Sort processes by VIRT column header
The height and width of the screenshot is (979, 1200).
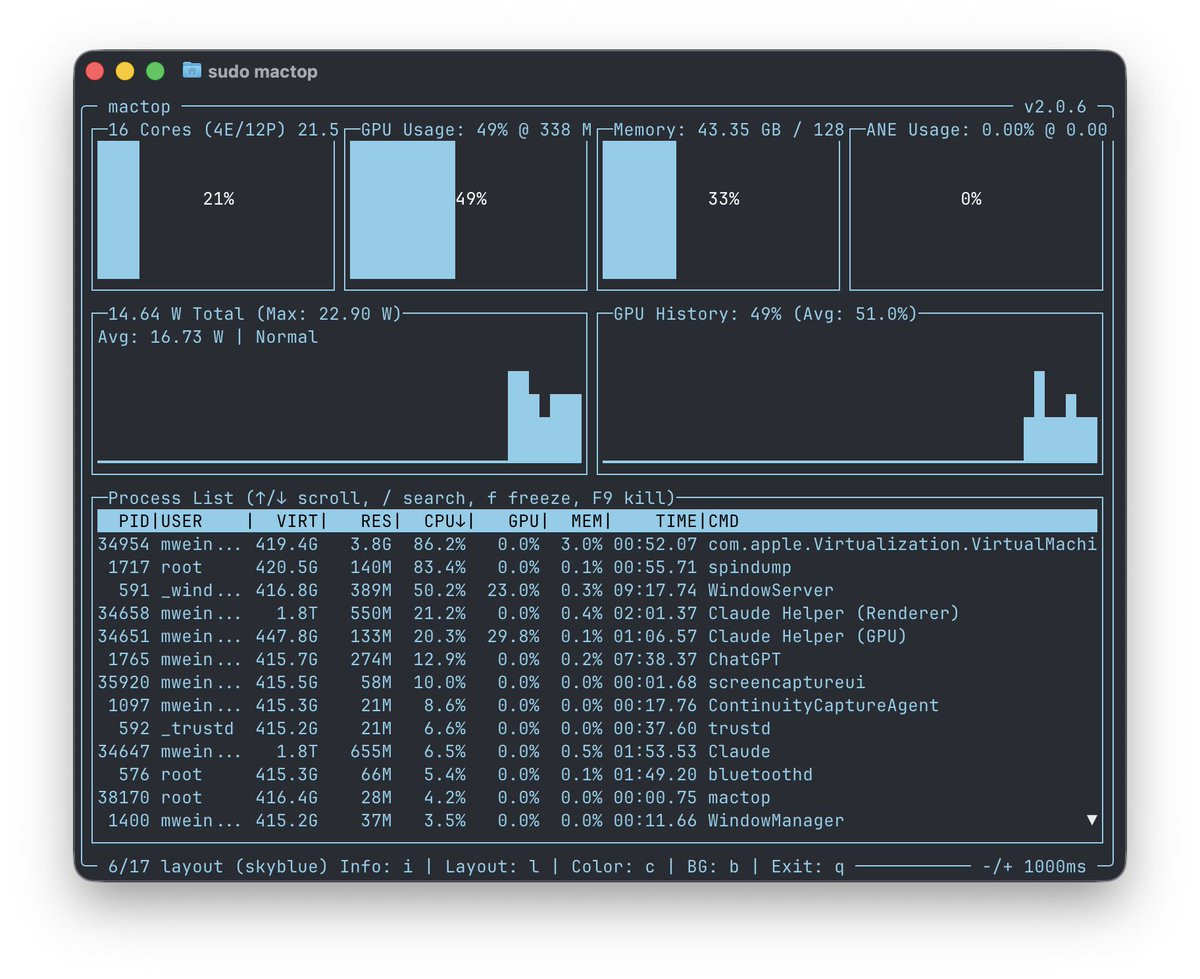point(298,521)
